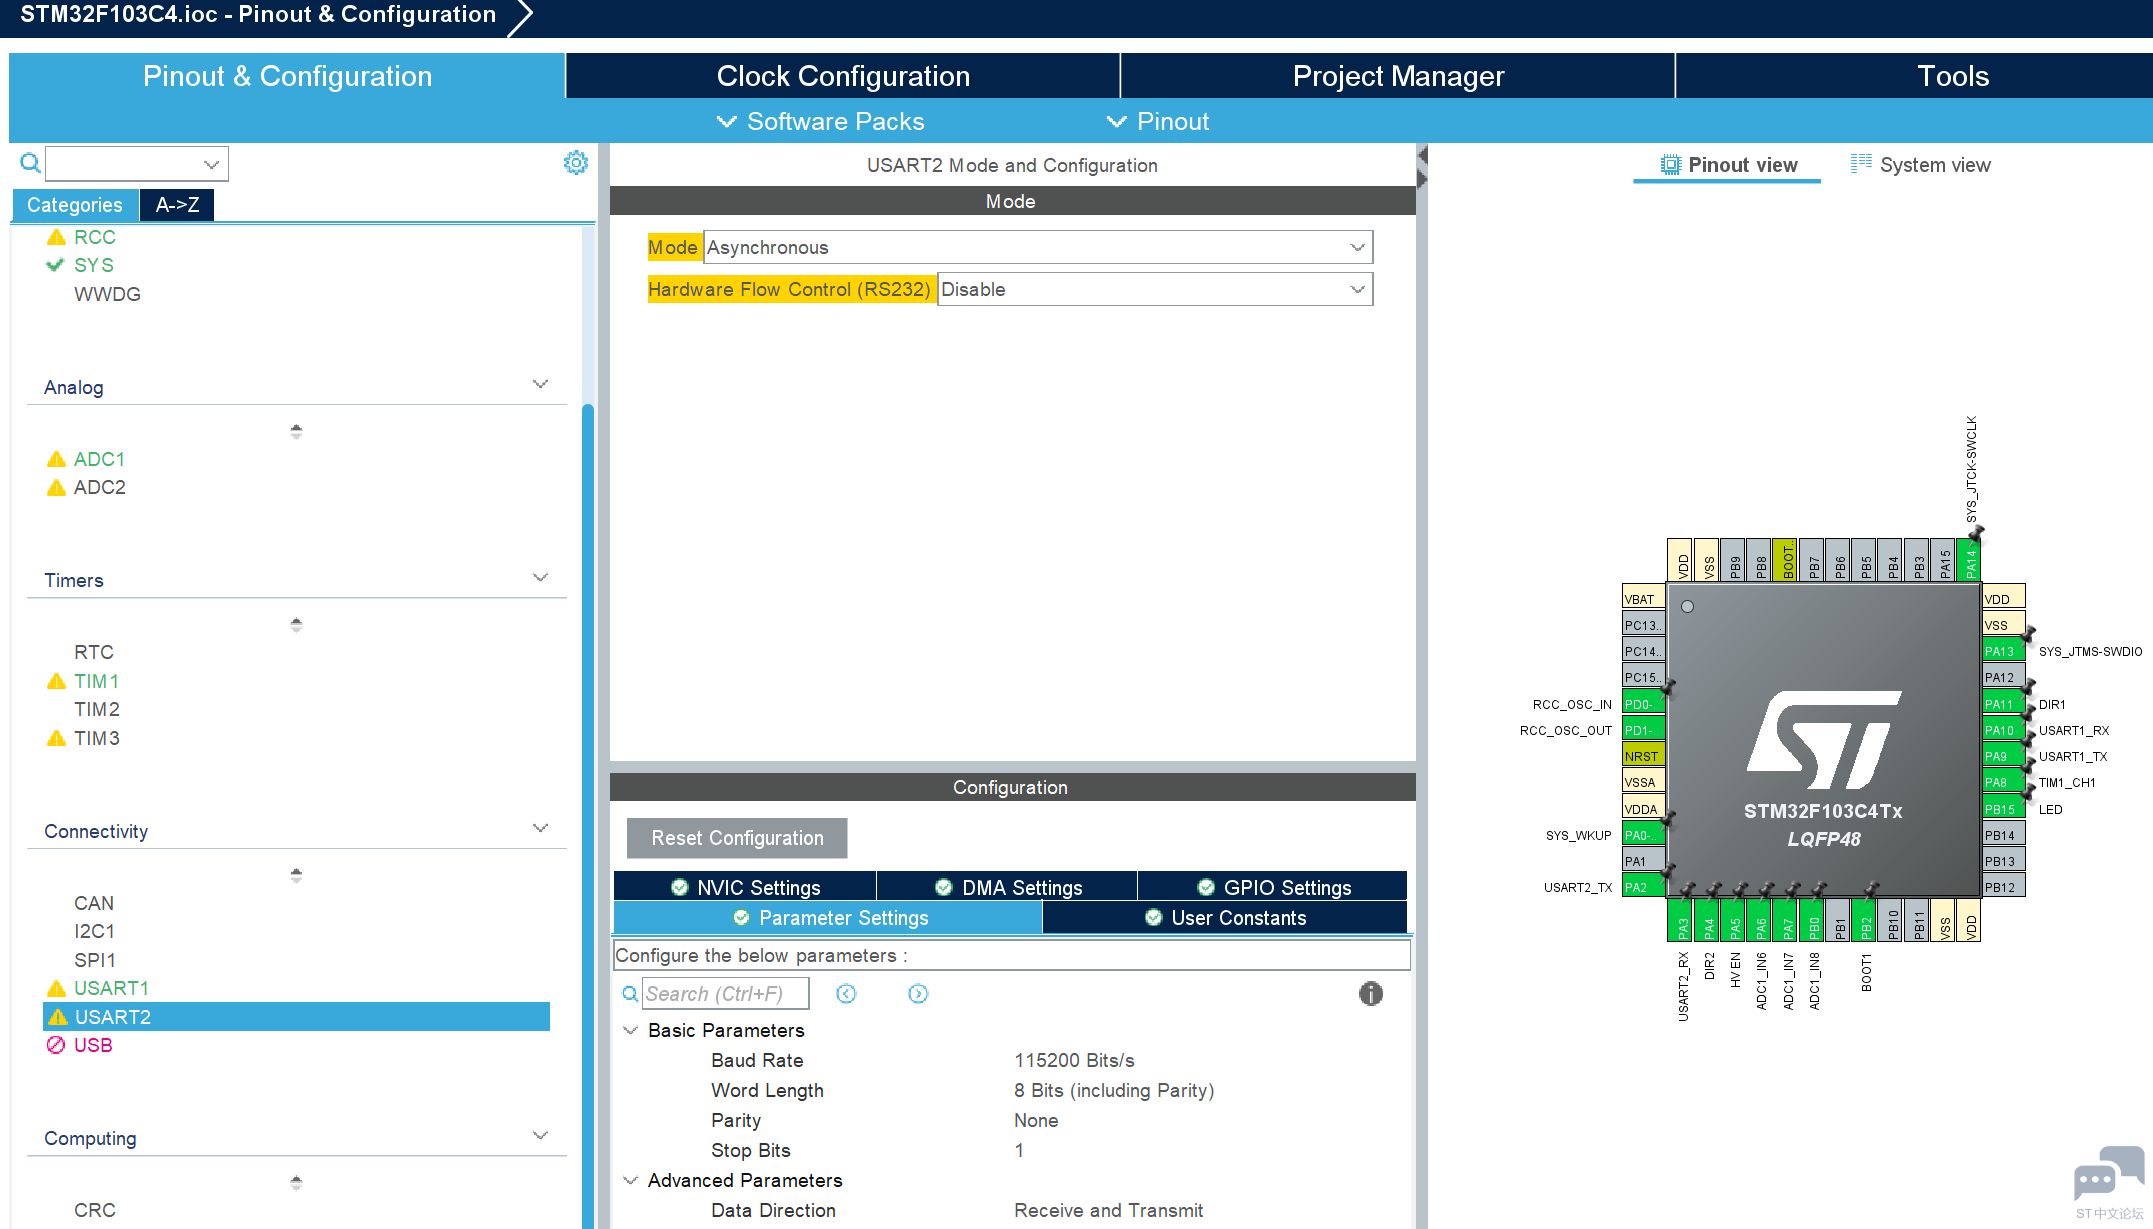Image resolution: width=2153 pixels, height=1229 pixels.
Task: Click the PB15 LED pin on the chip
Action: (x=2002, y=809)
